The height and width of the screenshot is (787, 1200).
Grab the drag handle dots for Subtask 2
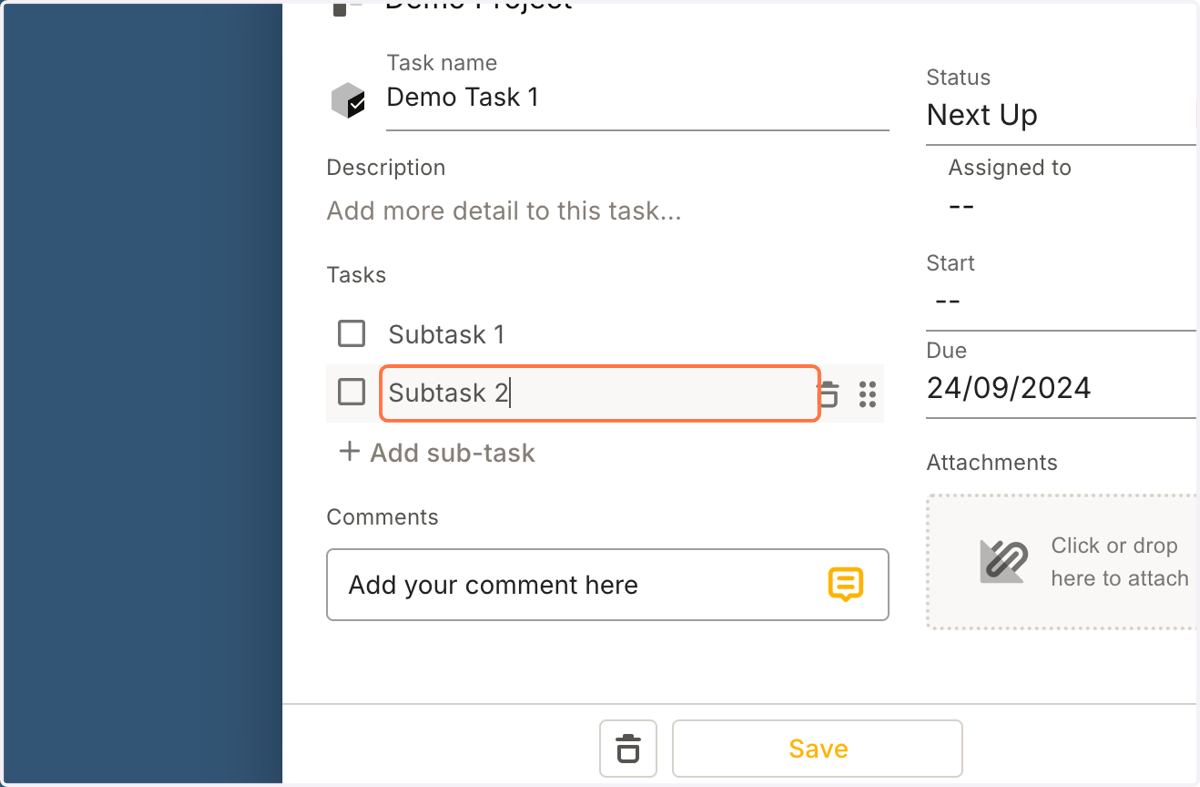(x=868, y=394)
